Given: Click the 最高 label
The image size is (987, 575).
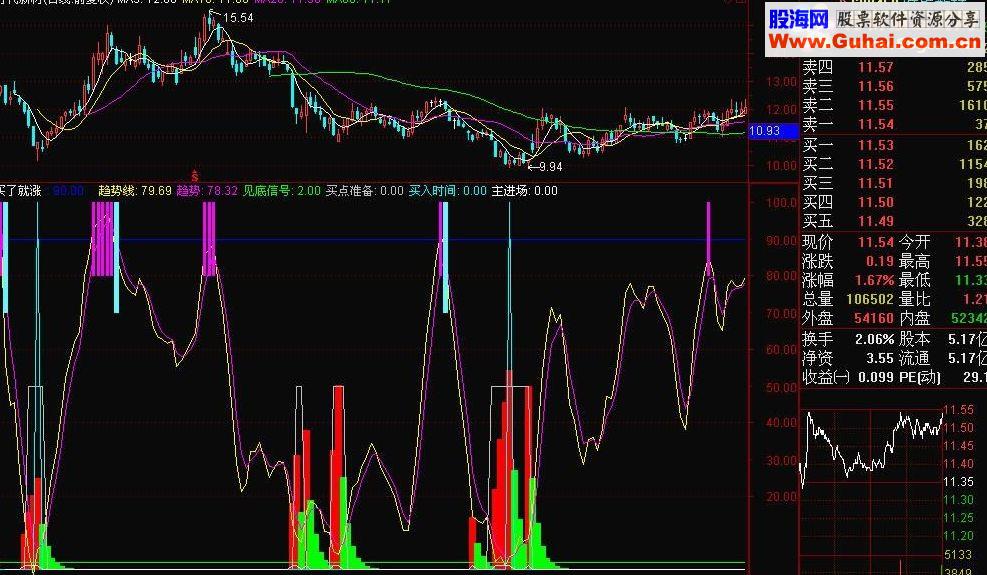Looking at the screenshot, I should point(915,261).
